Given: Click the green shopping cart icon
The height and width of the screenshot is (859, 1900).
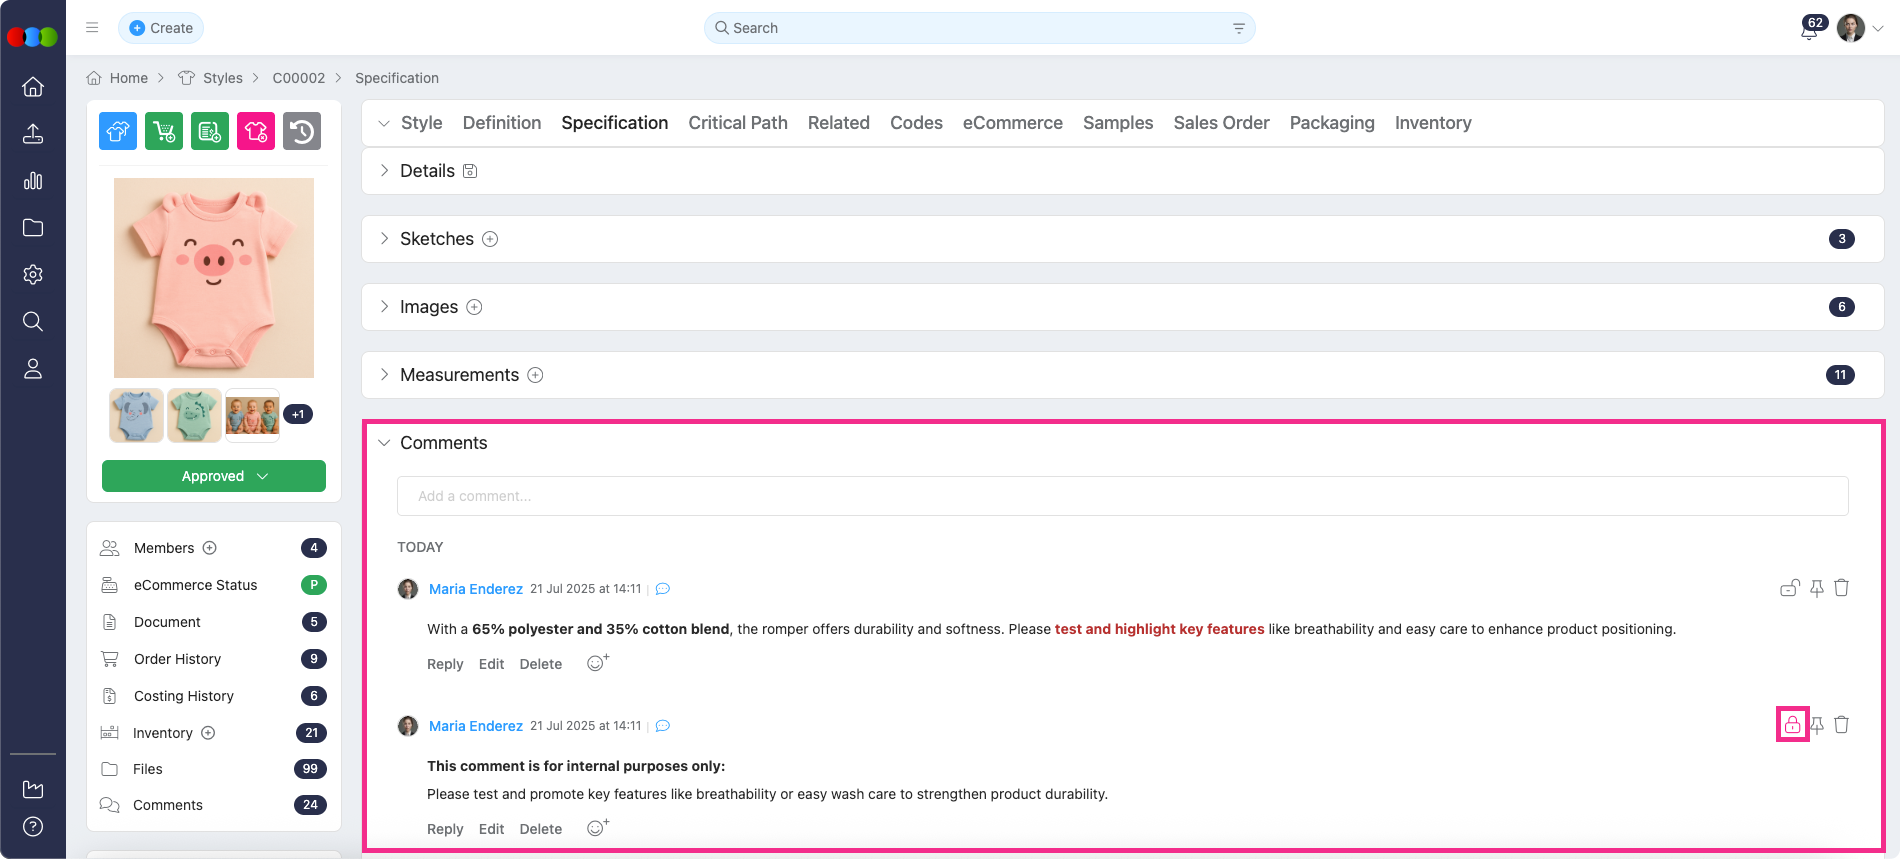Looking at the screenshot, I should 164,131.
